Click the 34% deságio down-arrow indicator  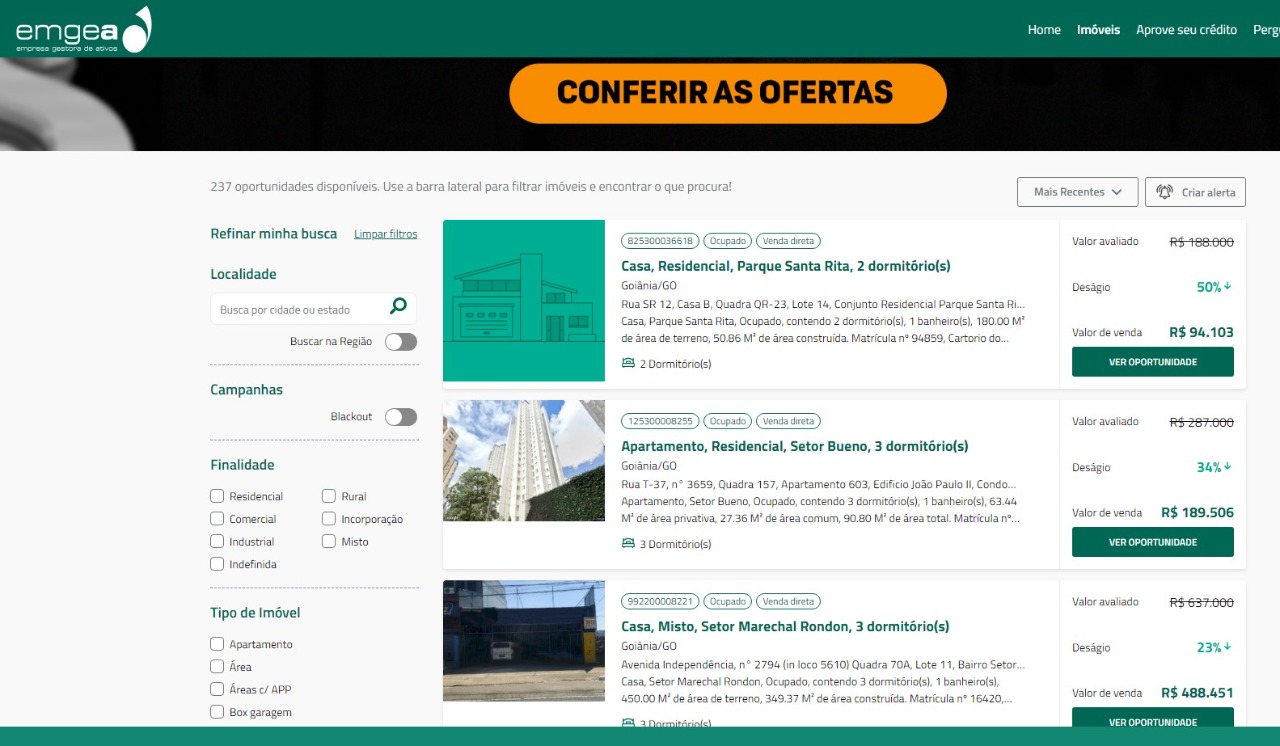(1227, 467)
